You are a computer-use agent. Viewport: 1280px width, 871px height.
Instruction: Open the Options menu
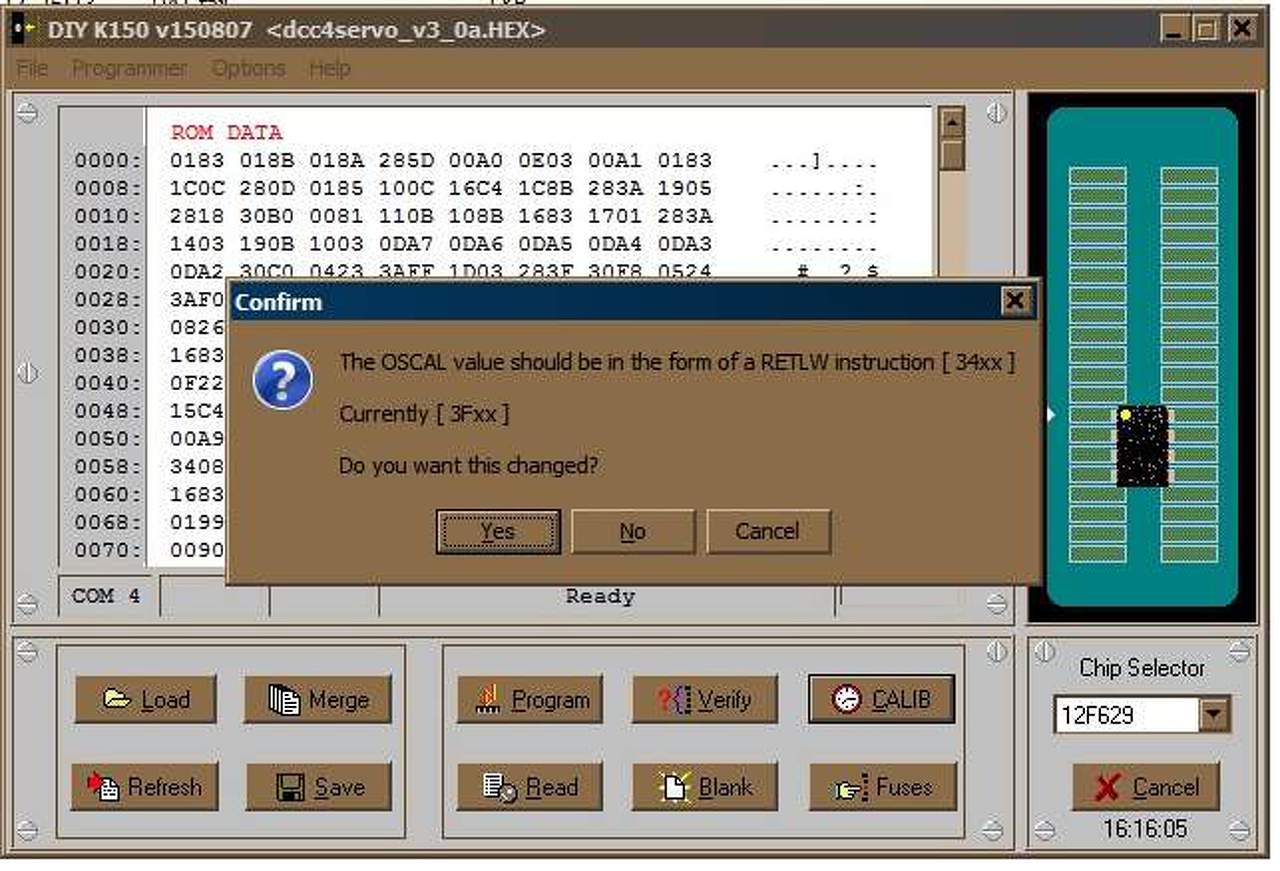[x=248, y=68]
